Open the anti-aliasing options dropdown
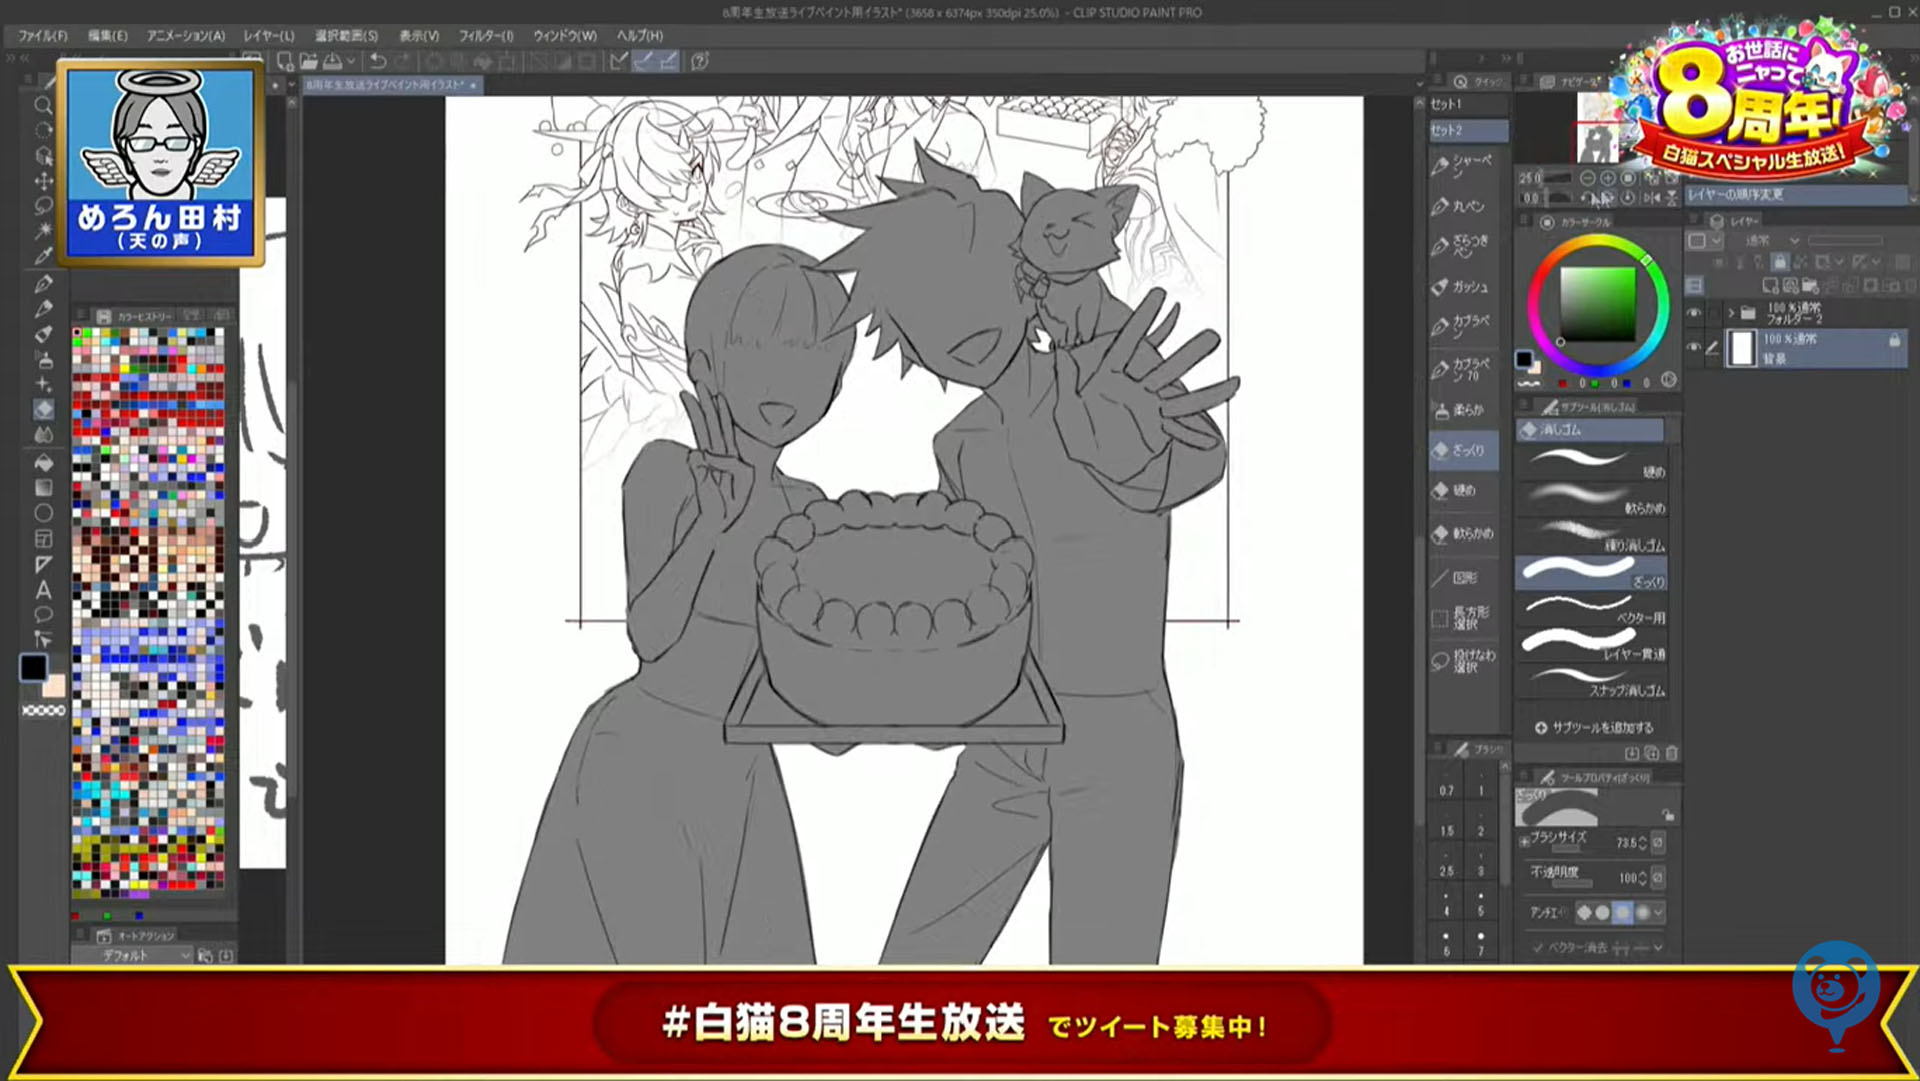Image resolution: width=1920 pixels, height=1081 pixels. tap(1659, 912)
